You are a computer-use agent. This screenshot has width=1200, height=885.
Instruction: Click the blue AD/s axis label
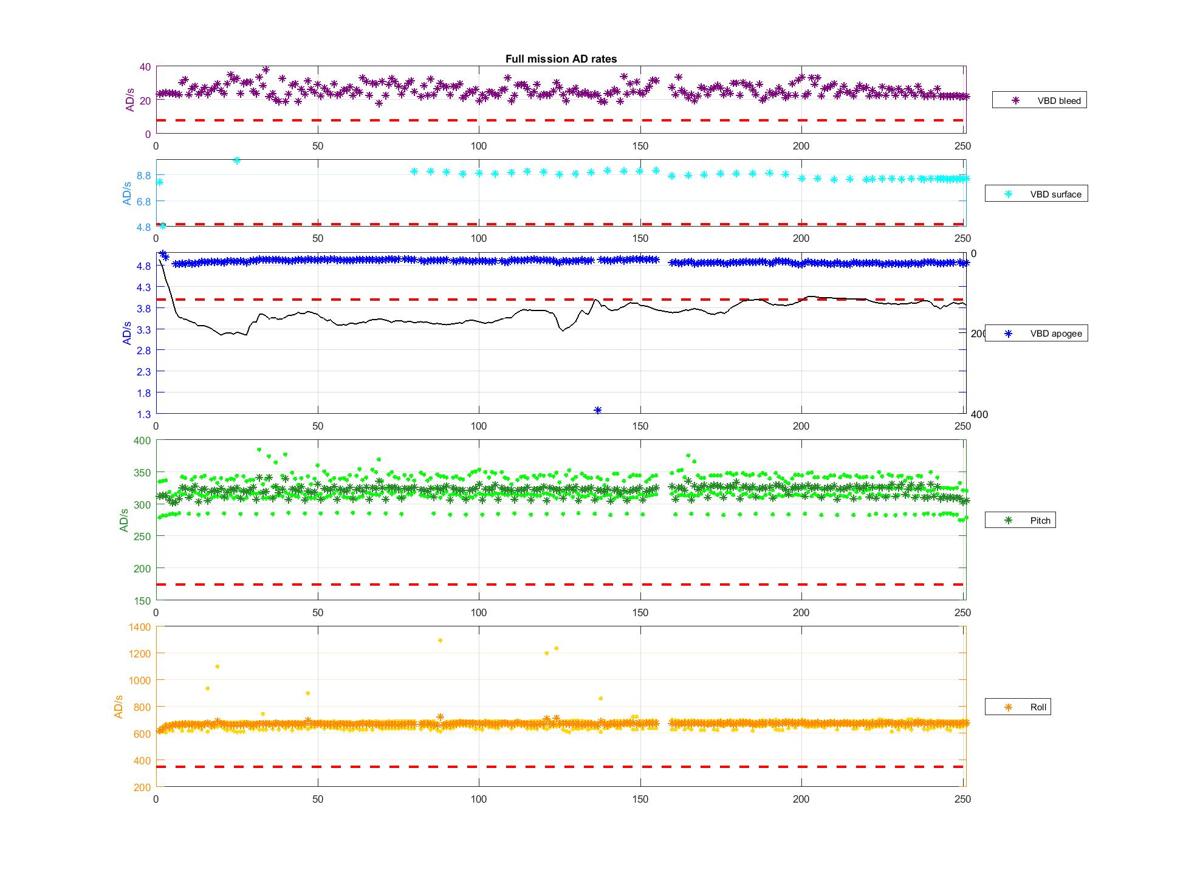pyautogui.click(x=127, y=334)
